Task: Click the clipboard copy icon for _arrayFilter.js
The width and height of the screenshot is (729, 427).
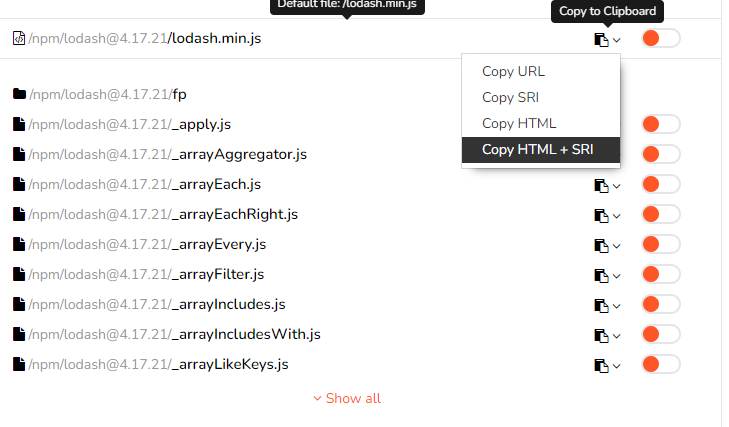Action: 601,276
